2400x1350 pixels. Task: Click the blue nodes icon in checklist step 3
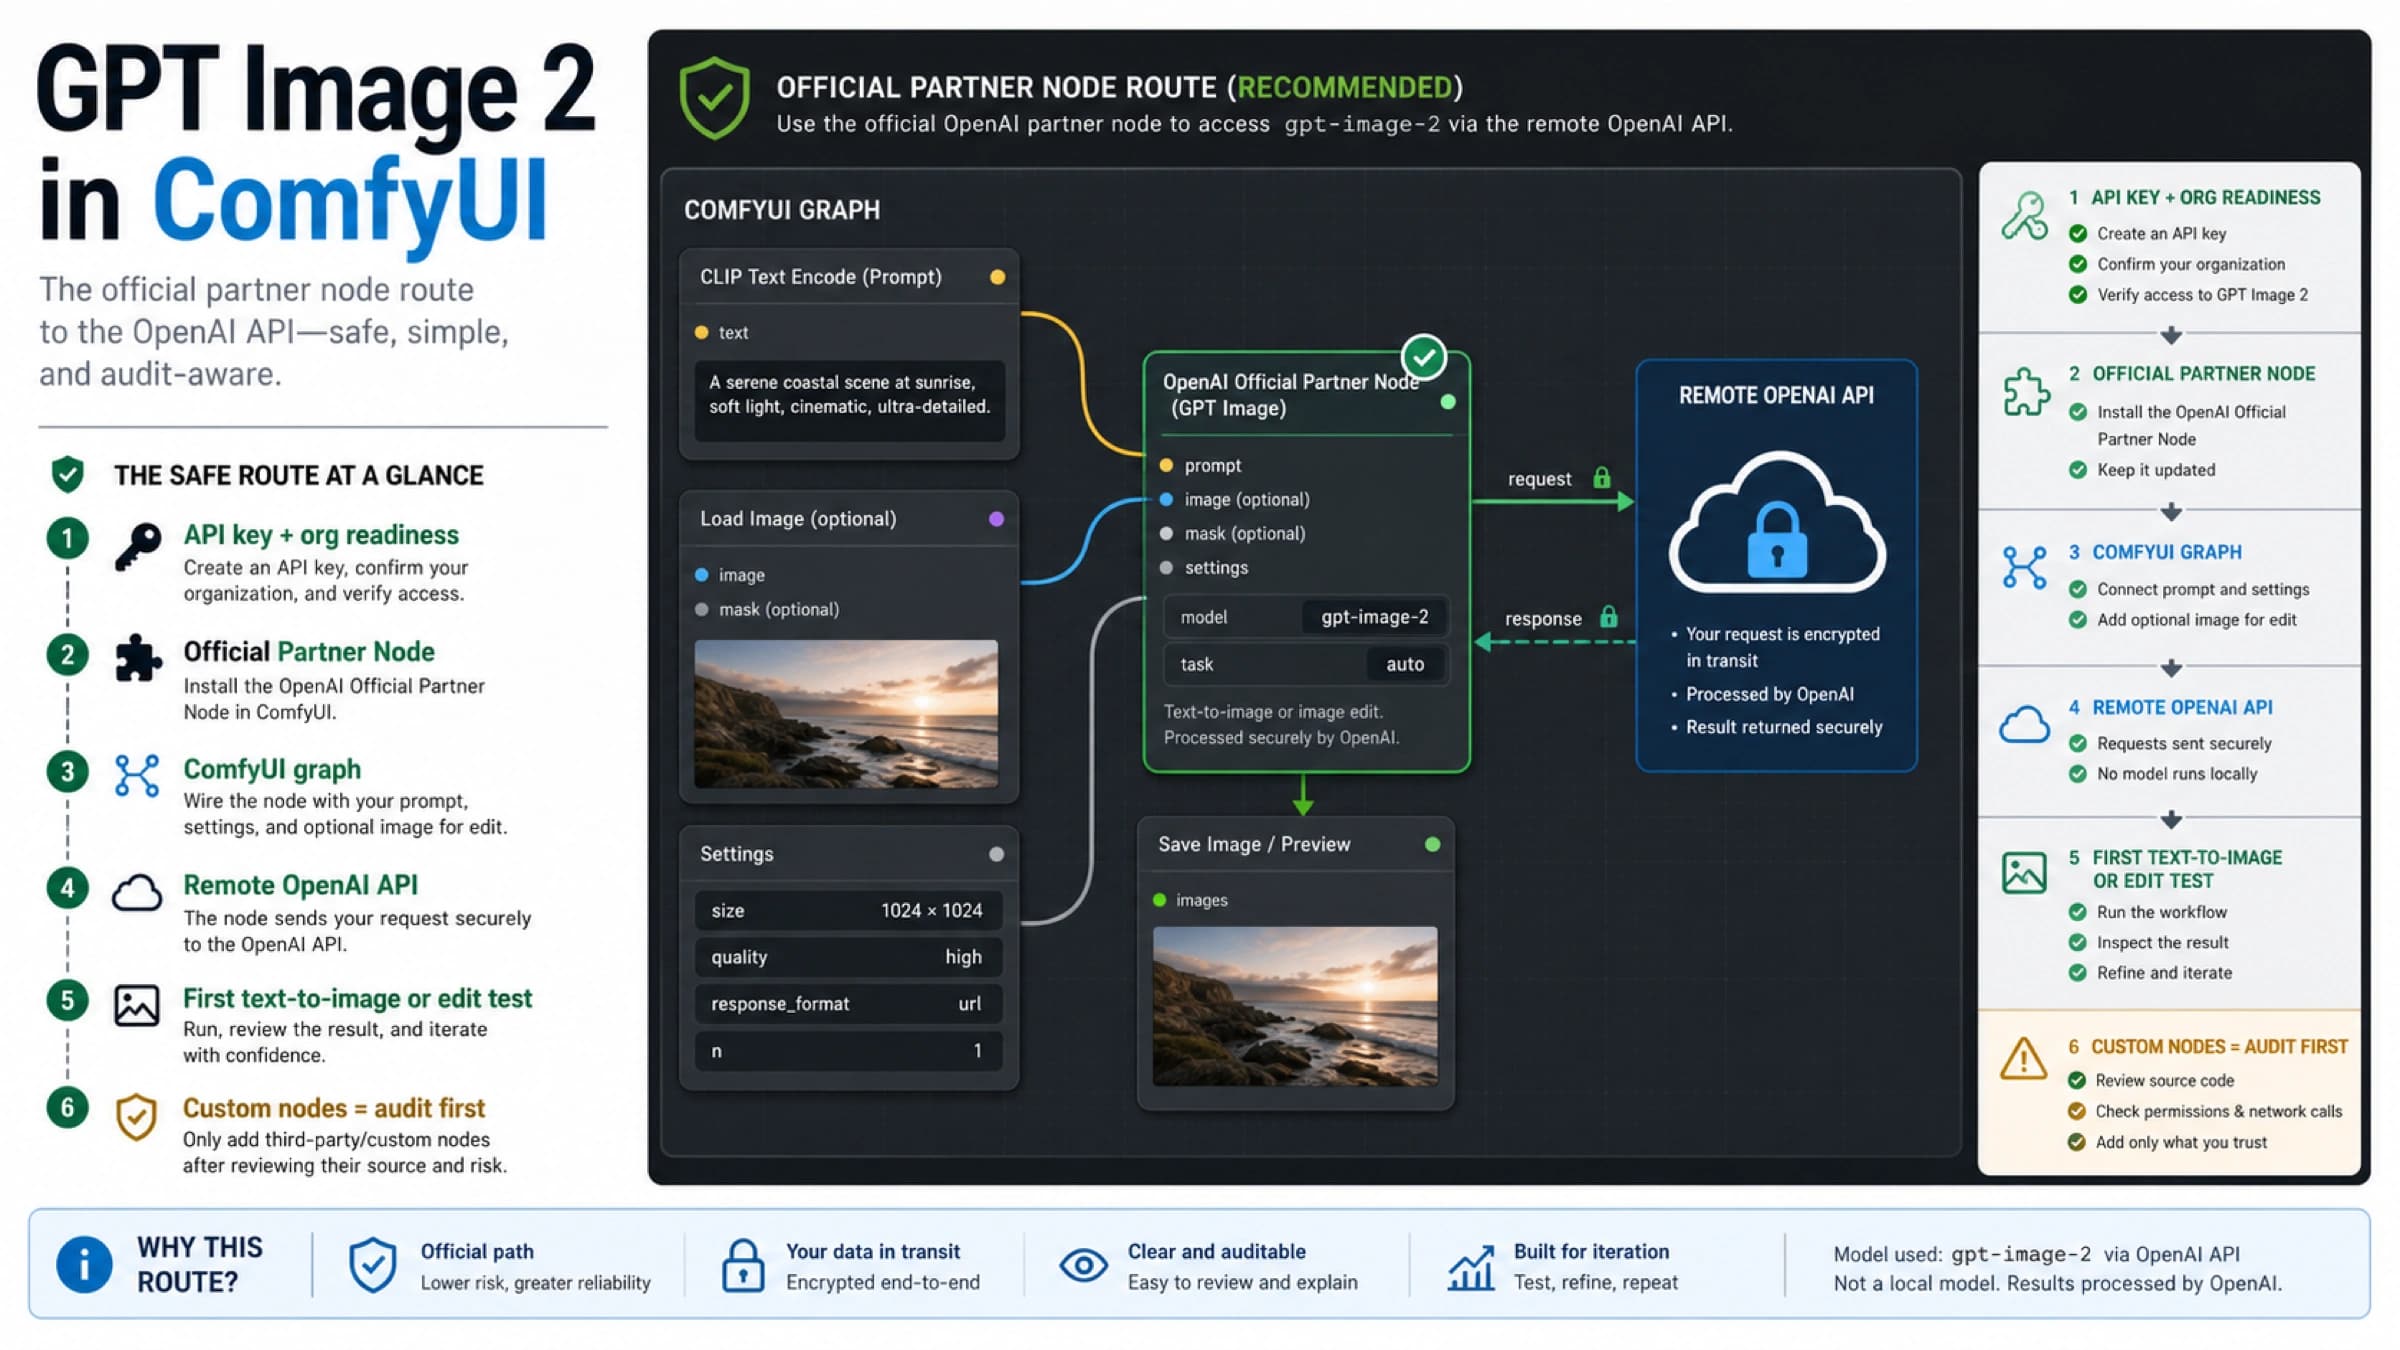tap(2025, 568)
